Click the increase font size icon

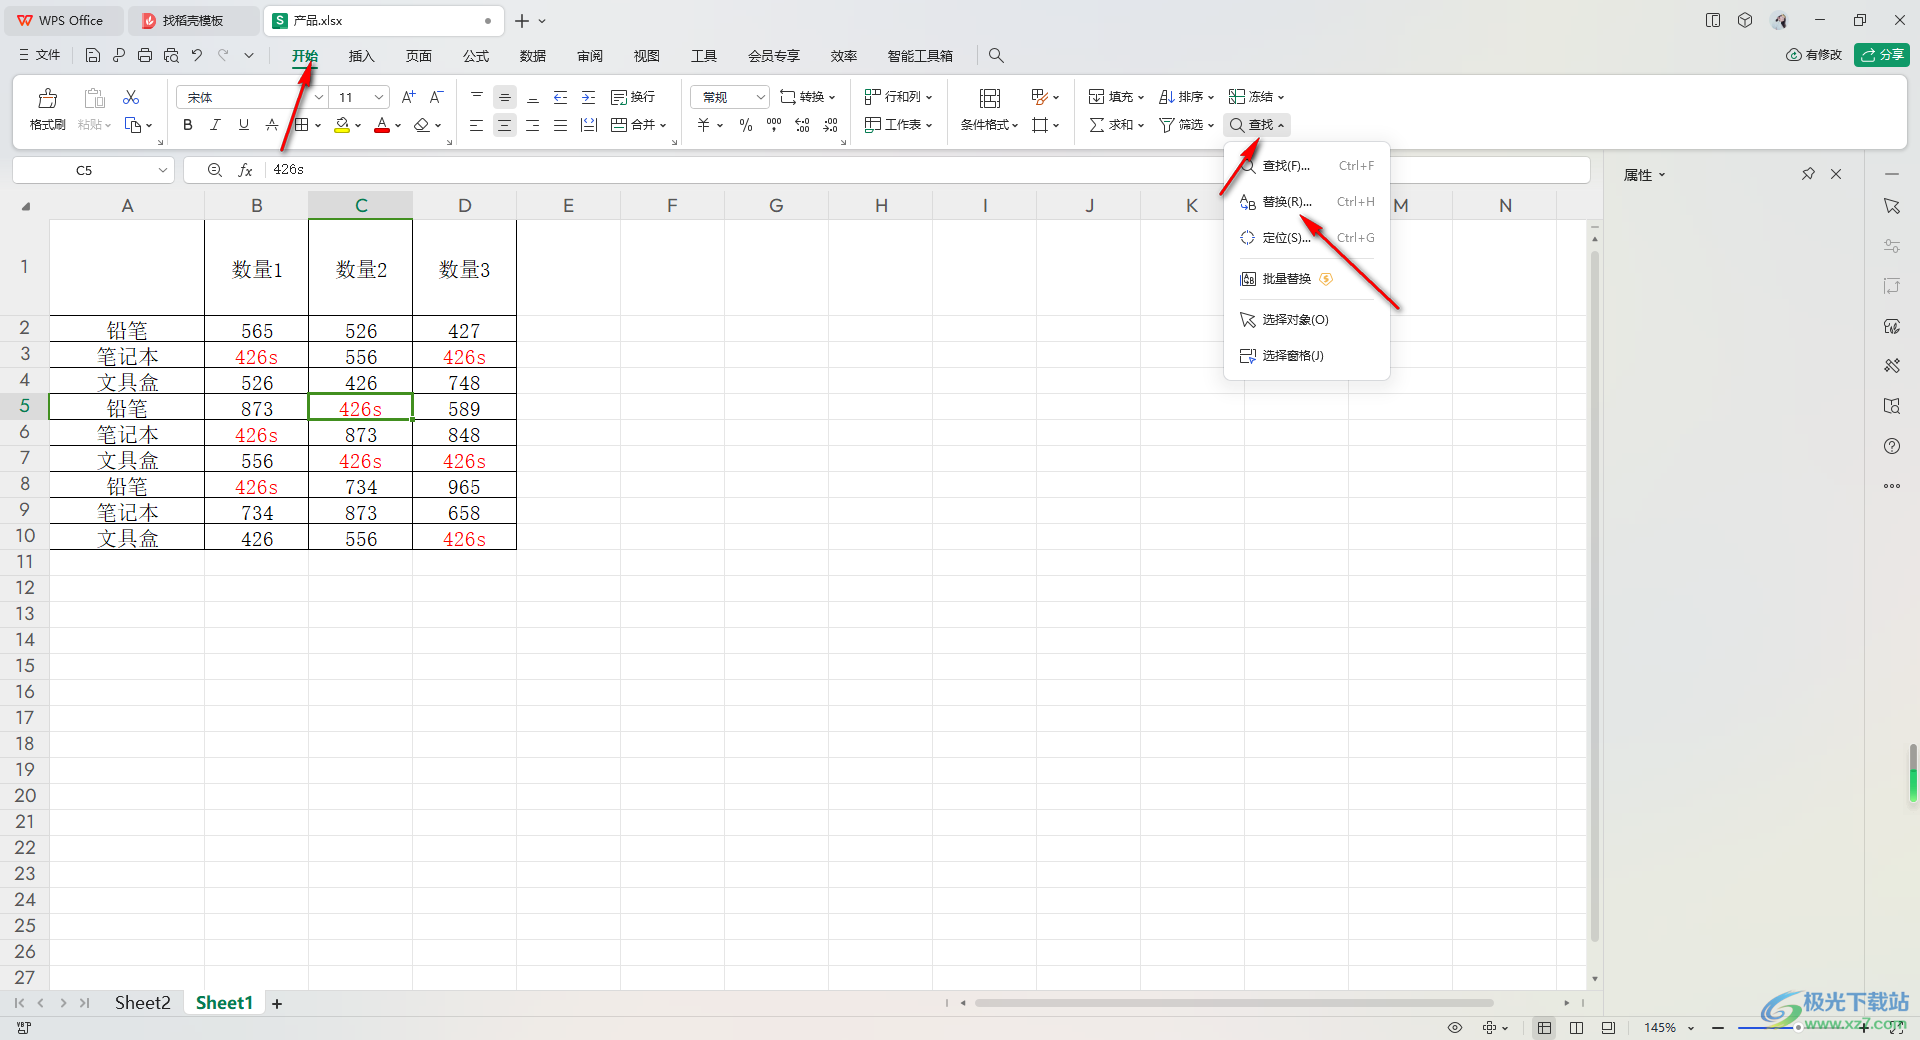pos(408,97)
